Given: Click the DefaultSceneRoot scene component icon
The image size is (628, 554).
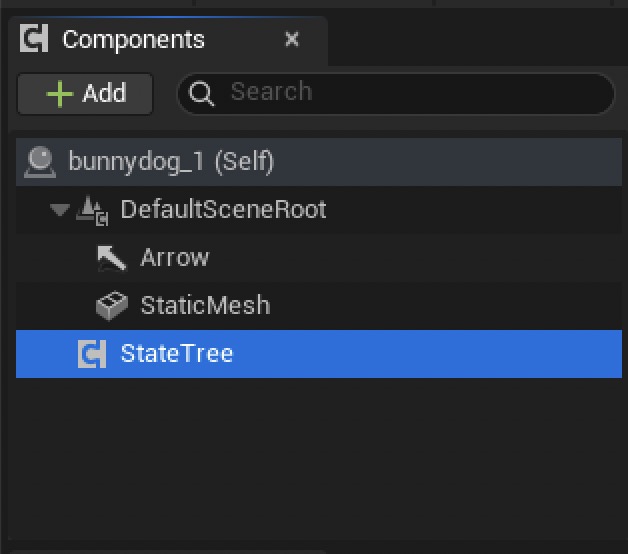Looking at the screenshot, I should click(93, 209).
